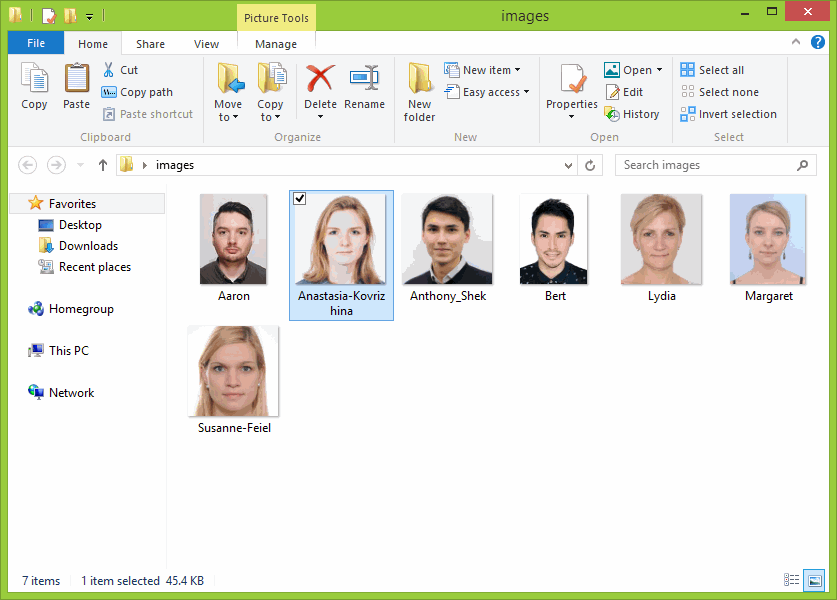Select the Aaron image thumbnail

pyautogui.click(x=233, y=239)
